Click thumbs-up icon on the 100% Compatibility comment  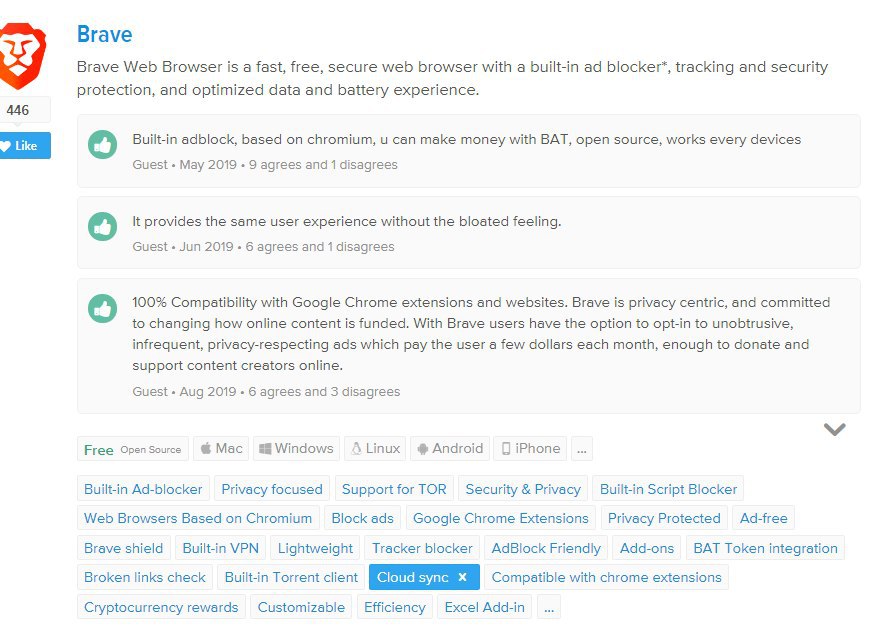pos(102,308)
